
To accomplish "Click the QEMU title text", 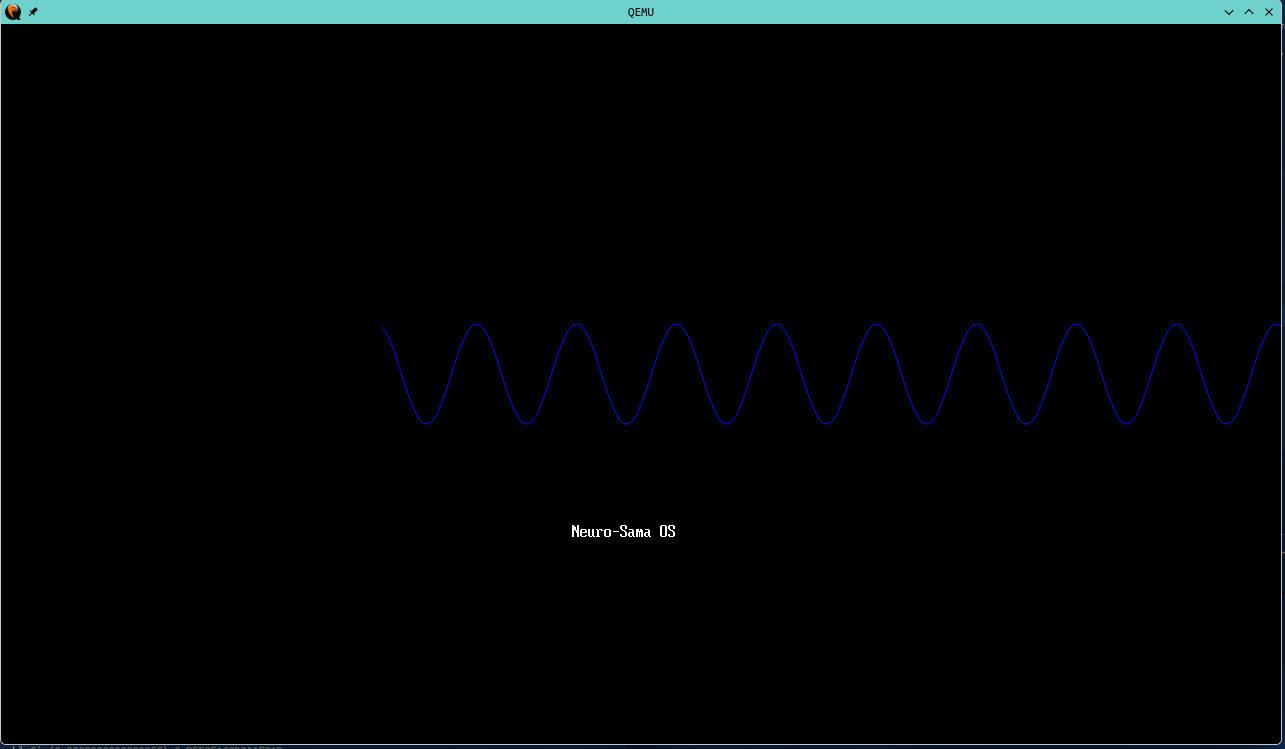I will pyautogui.click(x=641, y=12).
